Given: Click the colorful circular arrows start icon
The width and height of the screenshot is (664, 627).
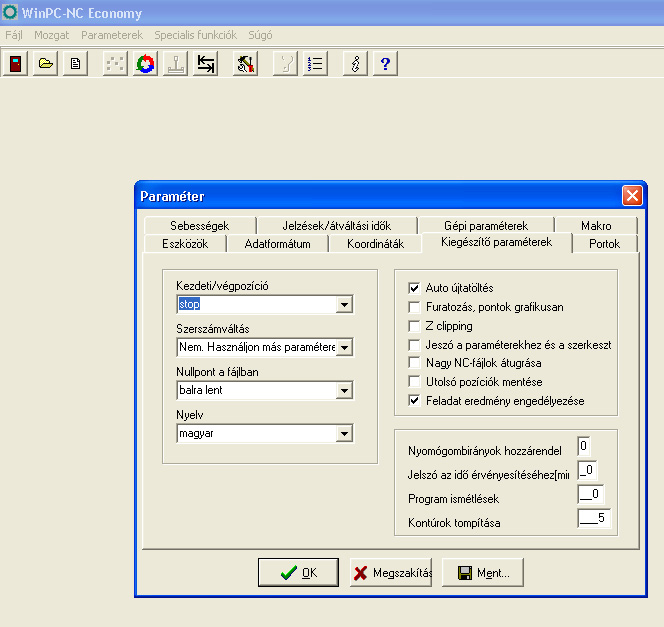Looking at the screenshot, I should [145, 64].
